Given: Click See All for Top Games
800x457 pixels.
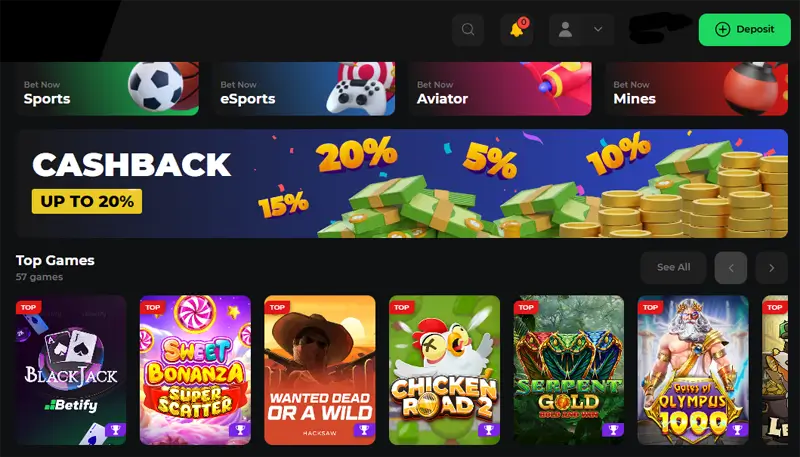Looking at the screenshot, I should 673,268.
